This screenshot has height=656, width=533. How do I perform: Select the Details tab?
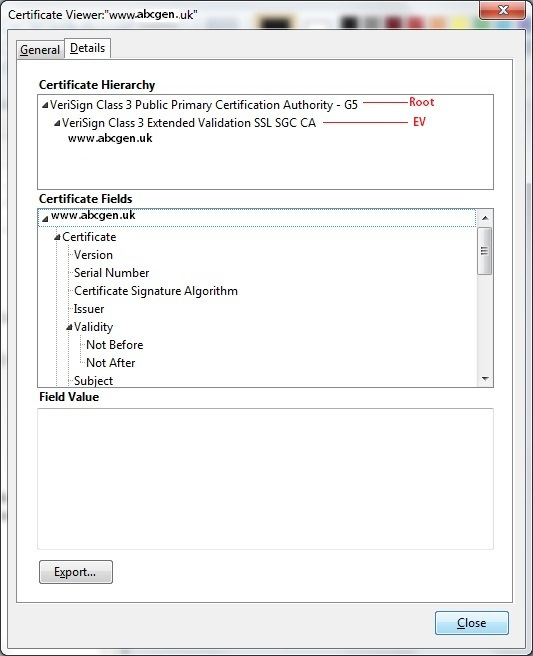coord(87,48)
